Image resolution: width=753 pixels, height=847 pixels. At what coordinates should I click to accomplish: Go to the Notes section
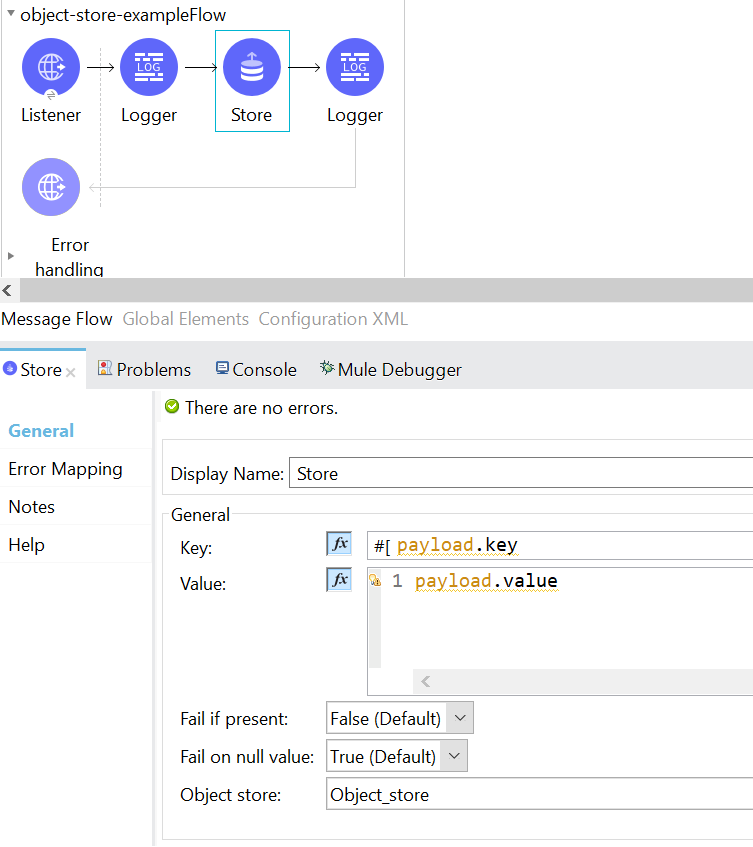point(32,507)
